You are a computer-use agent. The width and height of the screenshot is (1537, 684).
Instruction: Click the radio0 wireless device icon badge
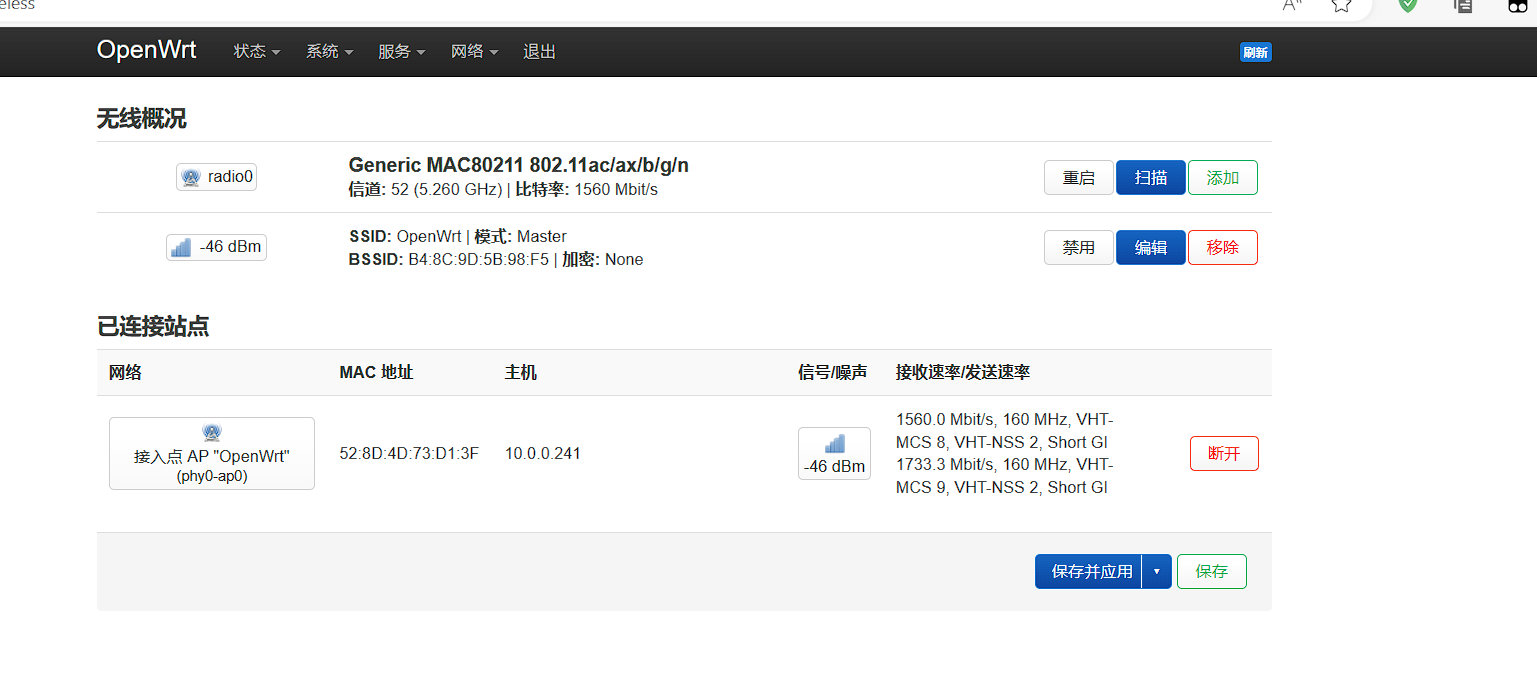216,177
